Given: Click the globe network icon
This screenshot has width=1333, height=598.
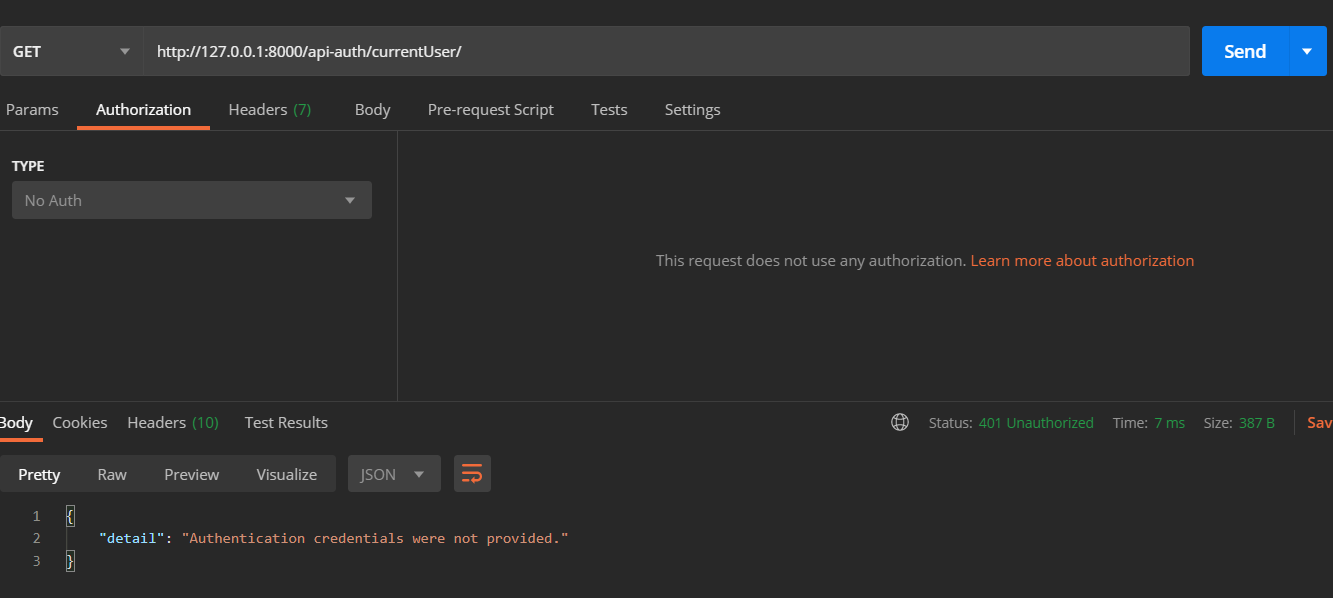Looking at the screenshot, I should 900,423.
